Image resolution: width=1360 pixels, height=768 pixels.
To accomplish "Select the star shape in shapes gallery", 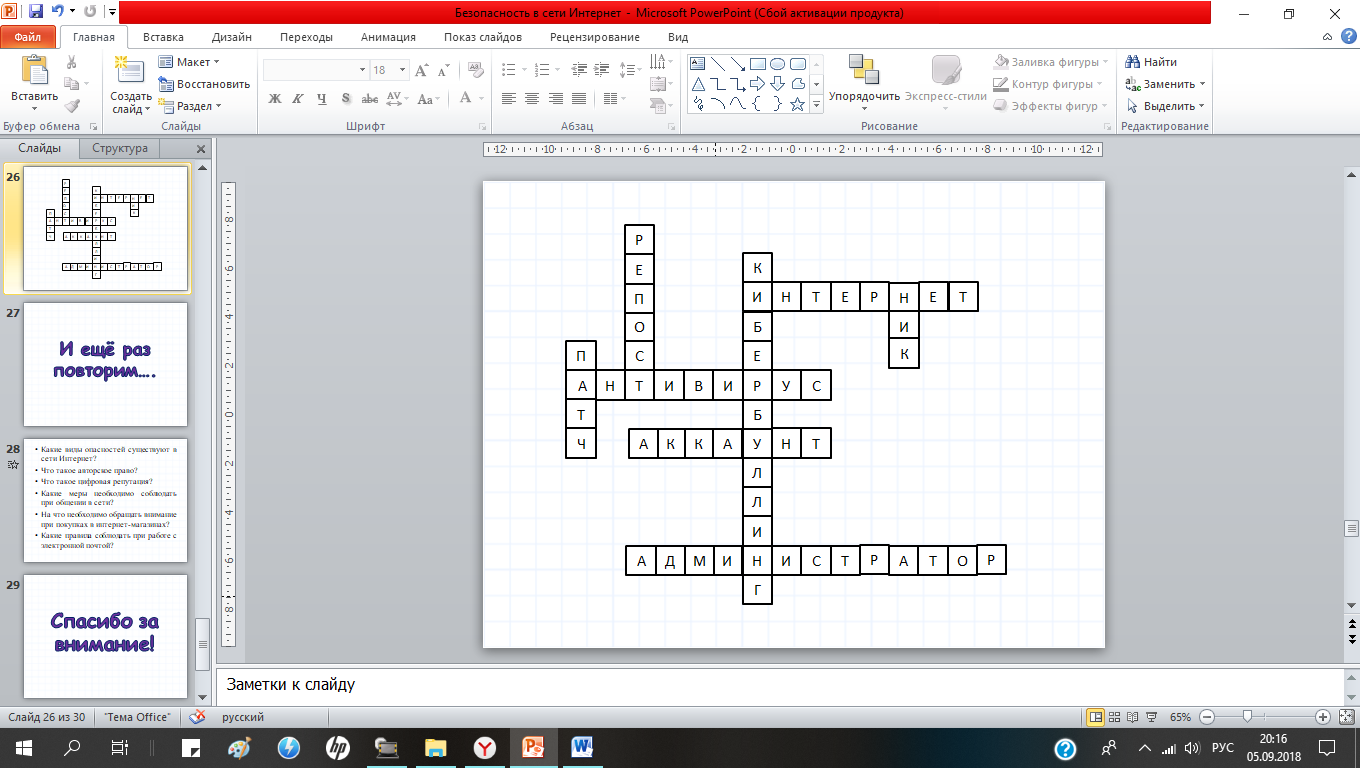I will [x=798, y=104].
